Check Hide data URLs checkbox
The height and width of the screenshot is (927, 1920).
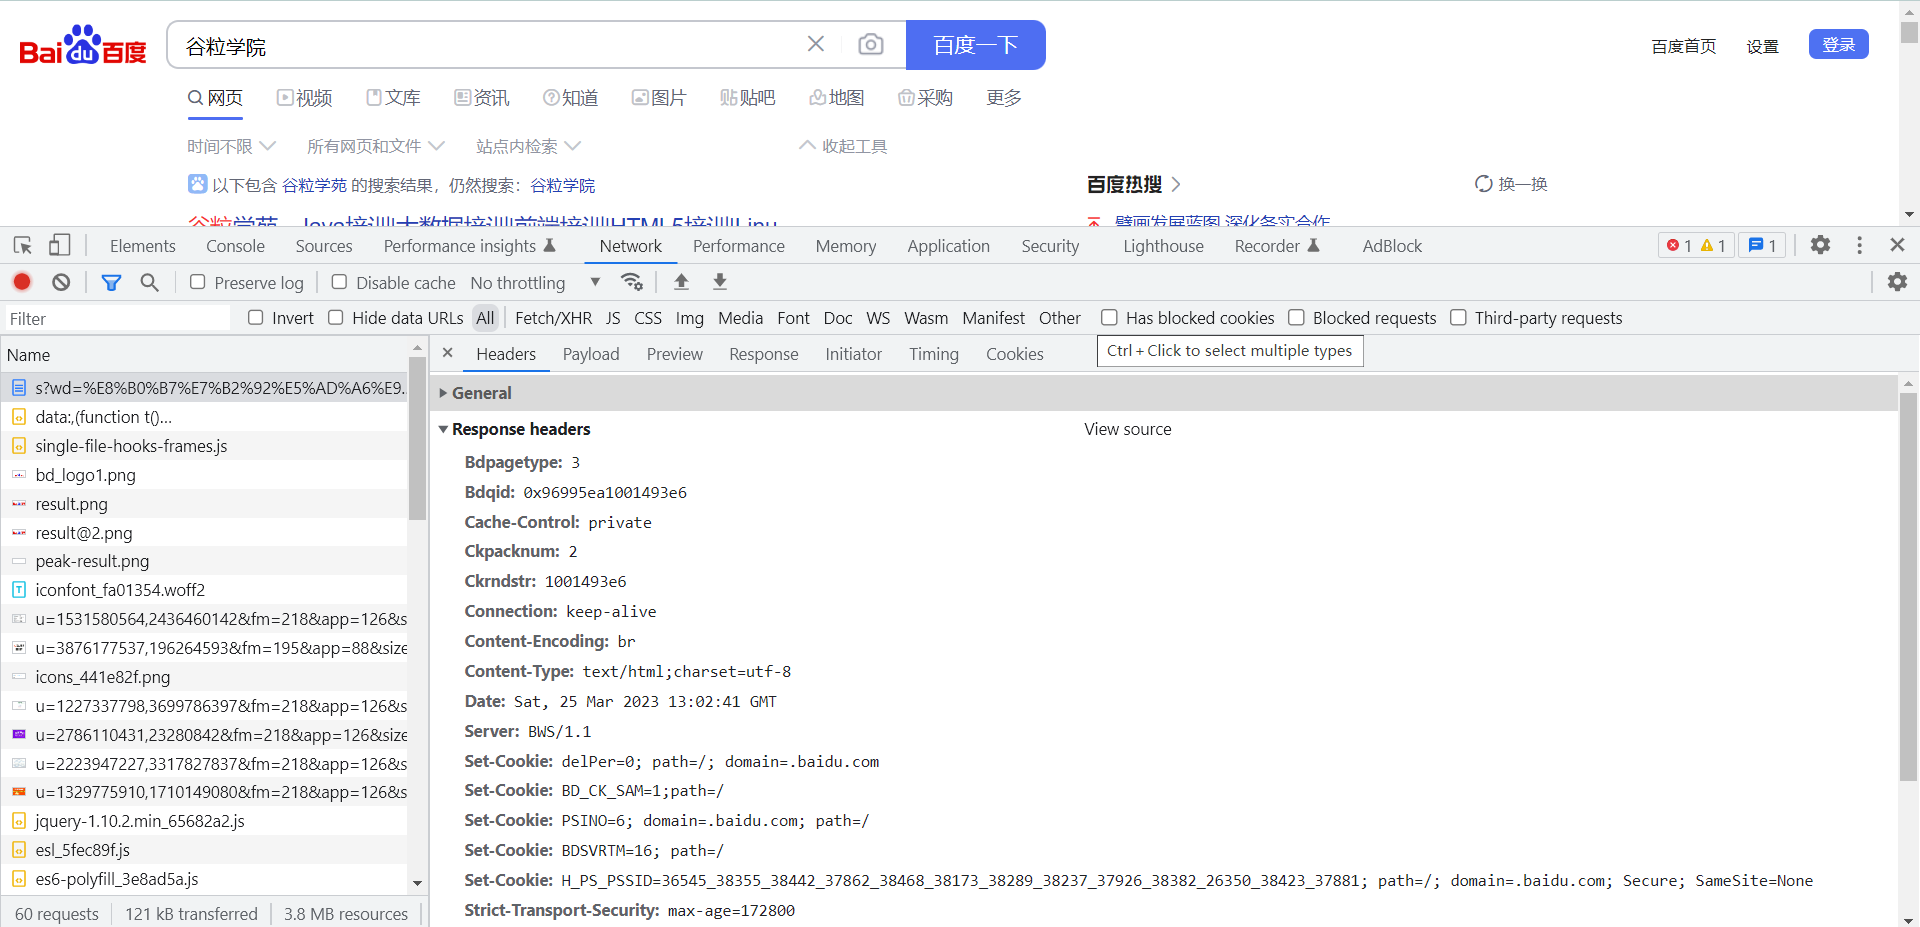coord(336,317)
